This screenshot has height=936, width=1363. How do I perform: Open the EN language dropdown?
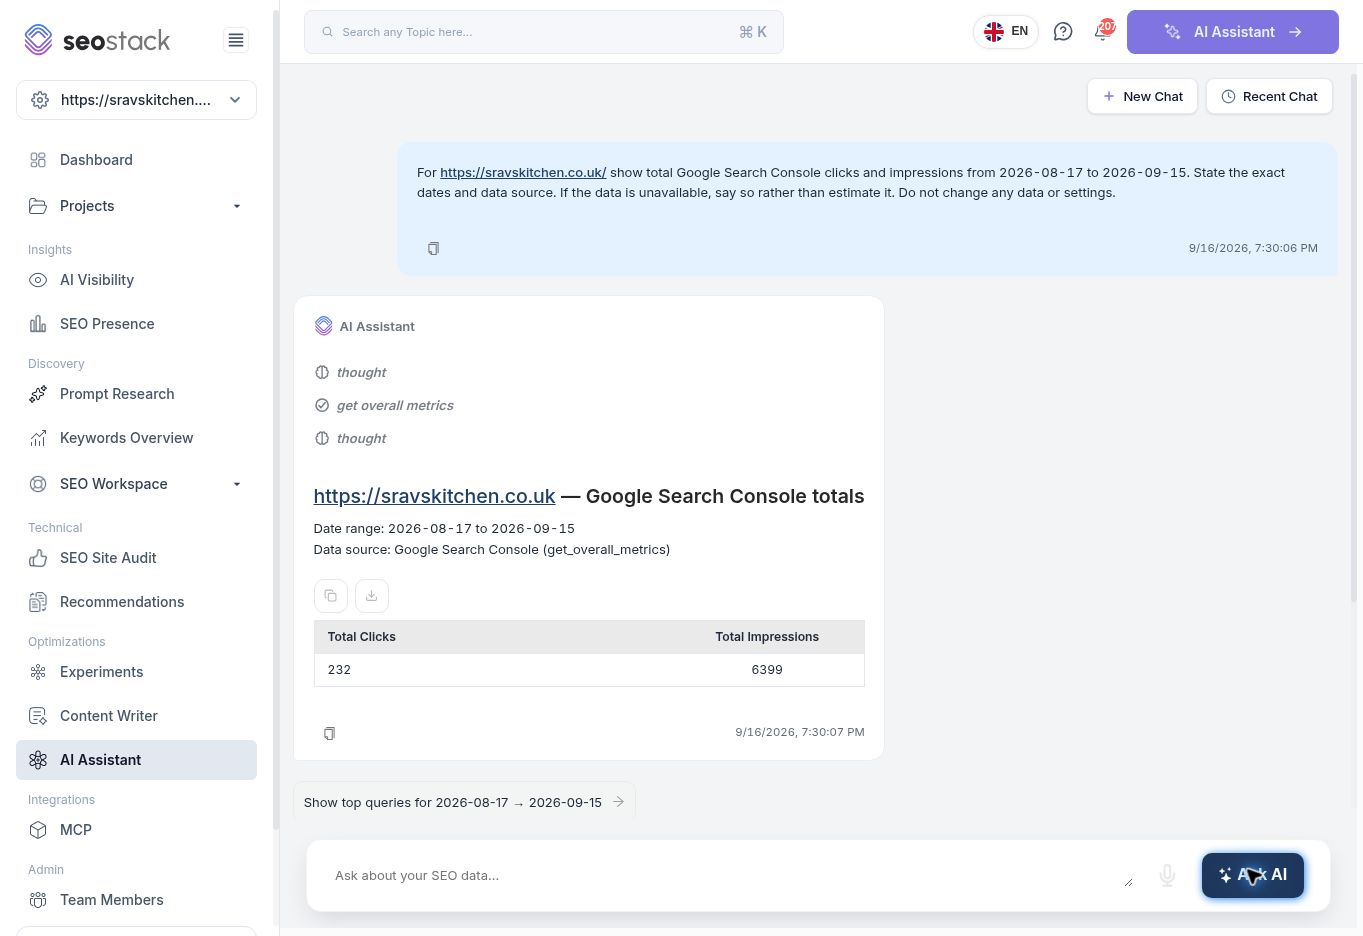point(1006,32)
